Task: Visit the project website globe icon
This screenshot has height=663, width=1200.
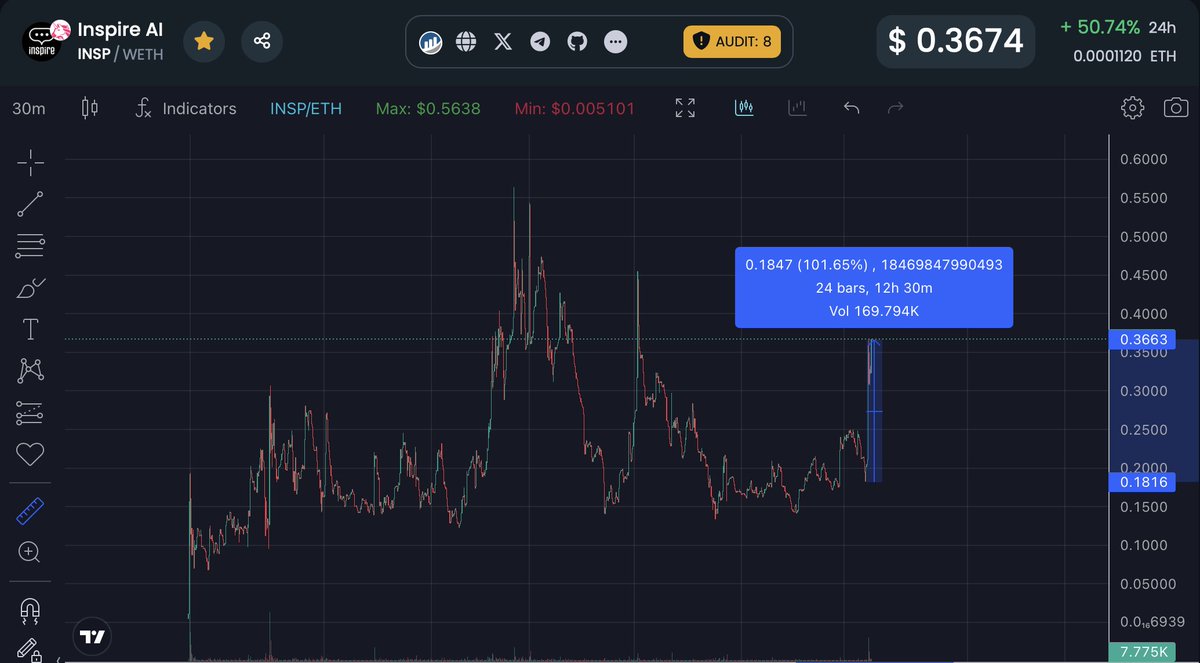Action: [x=466, y=42]
